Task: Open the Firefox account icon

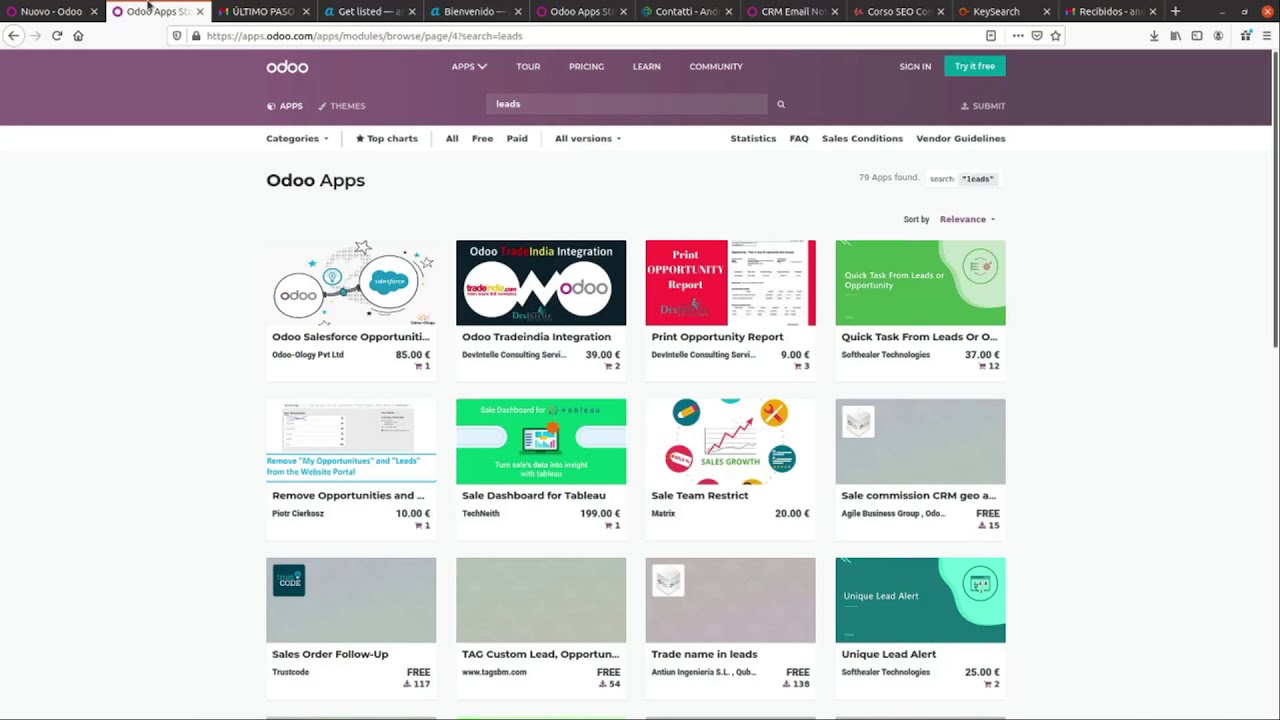Action: click(1218, 36)
